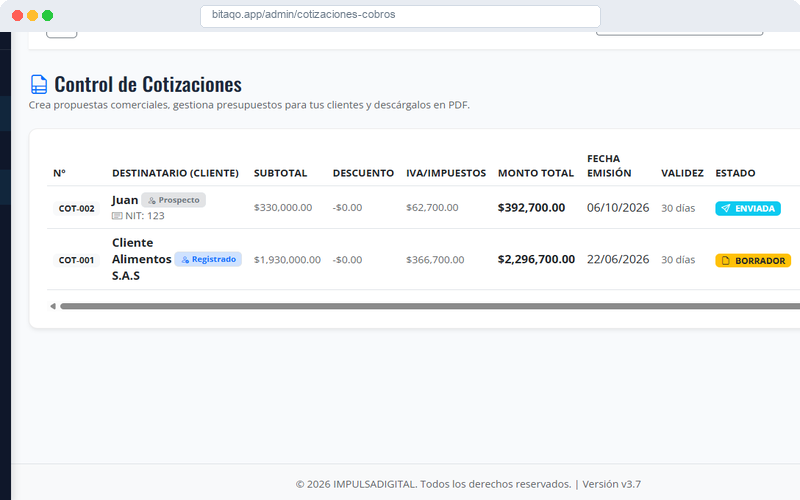This screenshot has height=500, width=800.
Task: Click the total amount $2,296,700.00
Action: (x=536, y=259)
